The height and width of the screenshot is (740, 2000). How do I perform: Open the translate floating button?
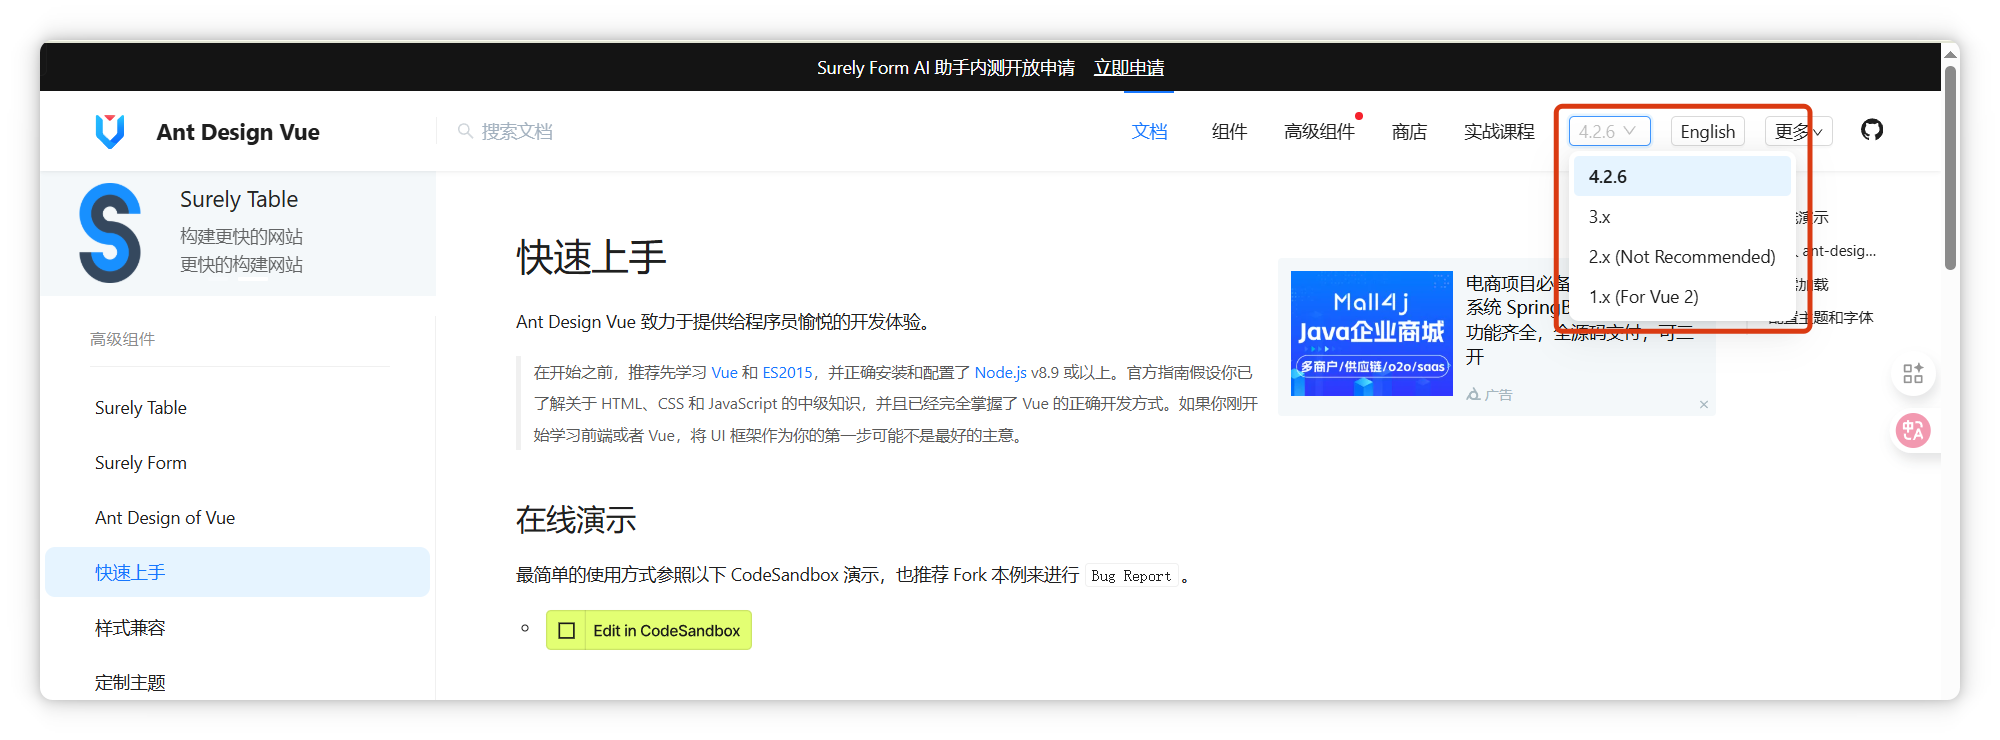[x=1913, y=431]
